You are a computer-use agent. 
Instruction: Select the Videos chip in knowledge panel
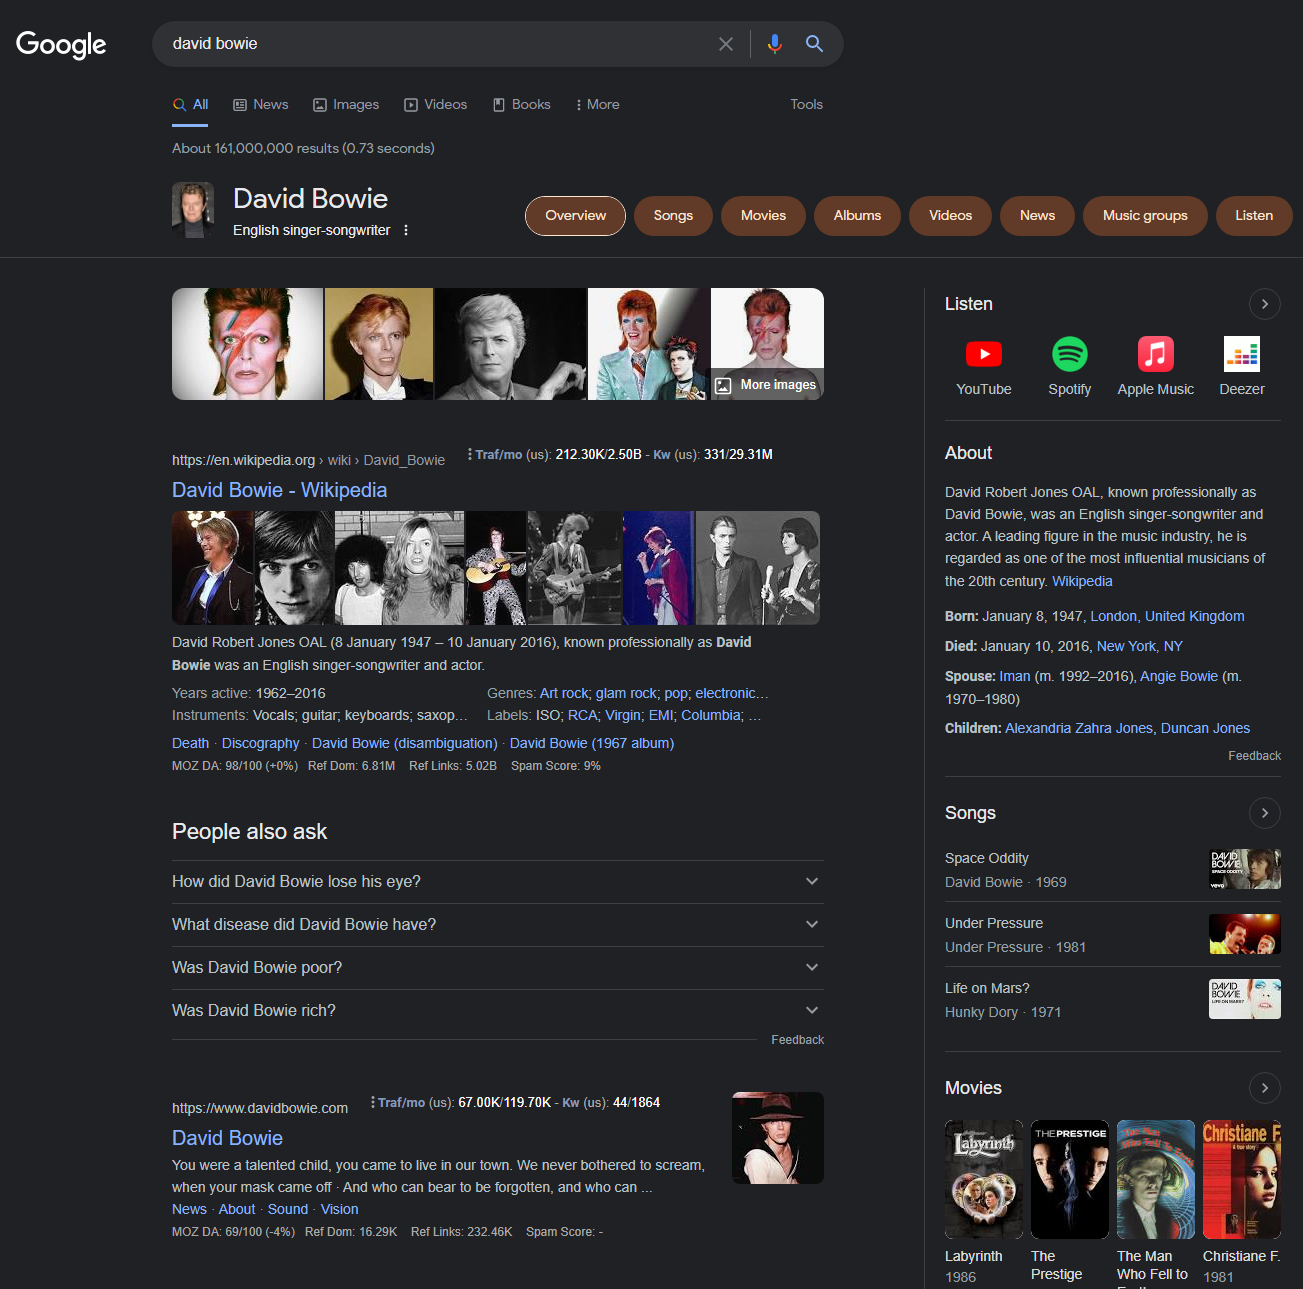click(950, 216)
